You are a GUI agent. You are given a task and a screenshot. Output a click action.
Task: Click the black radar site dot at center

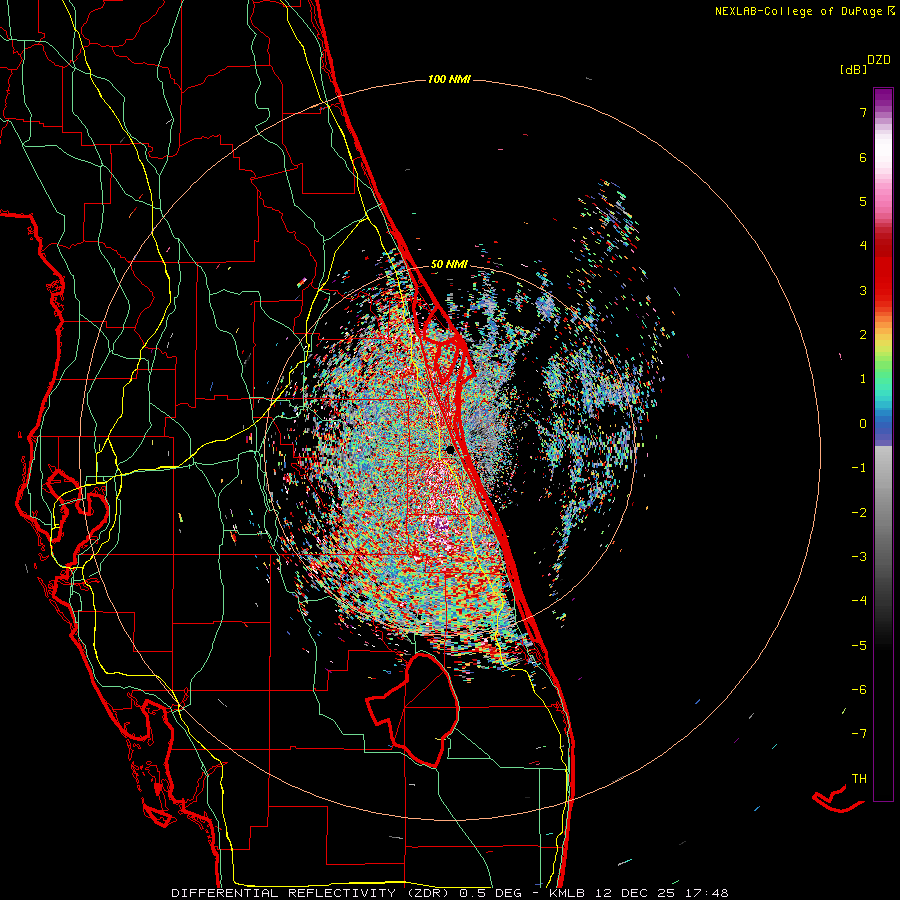point(451,449)
